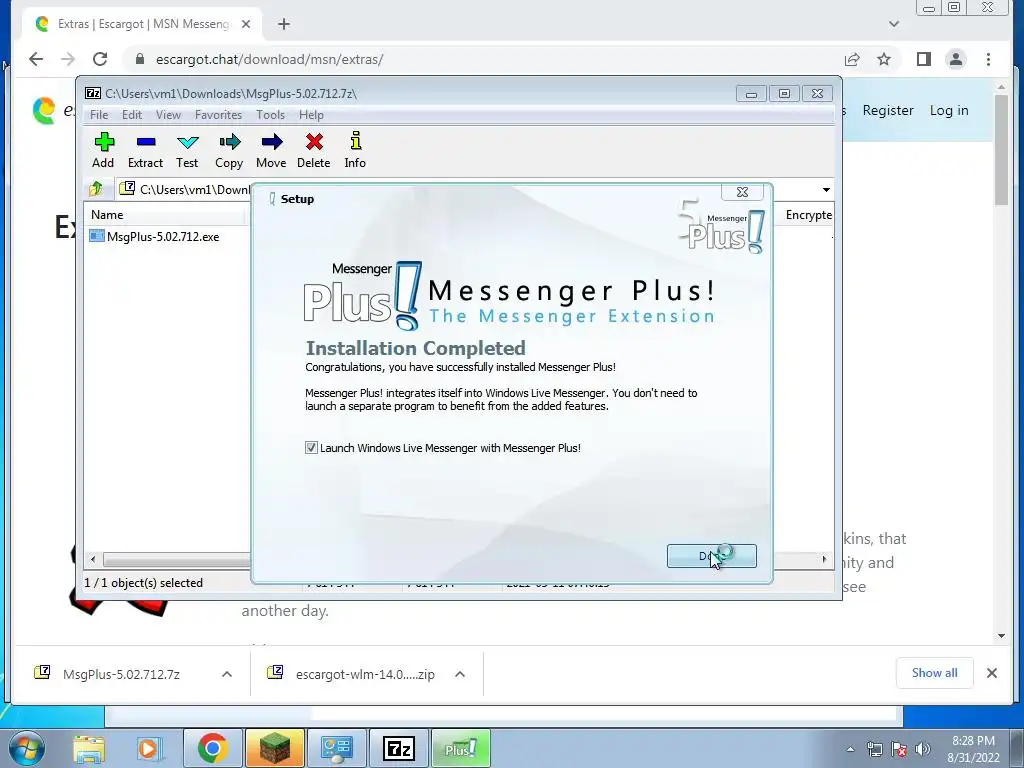Open the Windows Start menu
1024x768 pixels.
click(x=27, y=748)
